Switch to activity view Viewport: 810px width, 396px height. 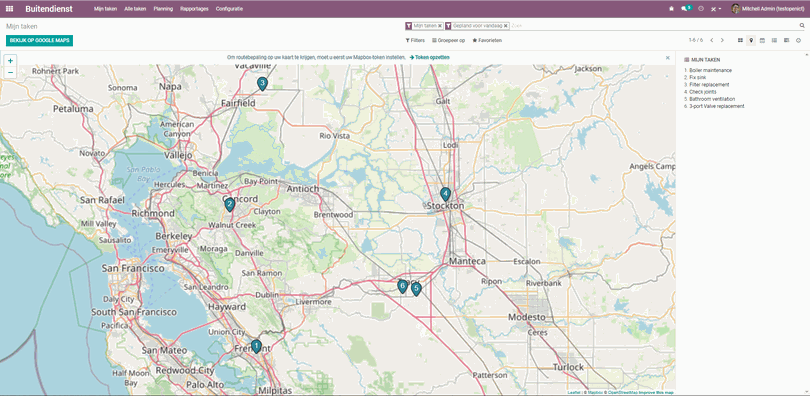tap(798, 40)
